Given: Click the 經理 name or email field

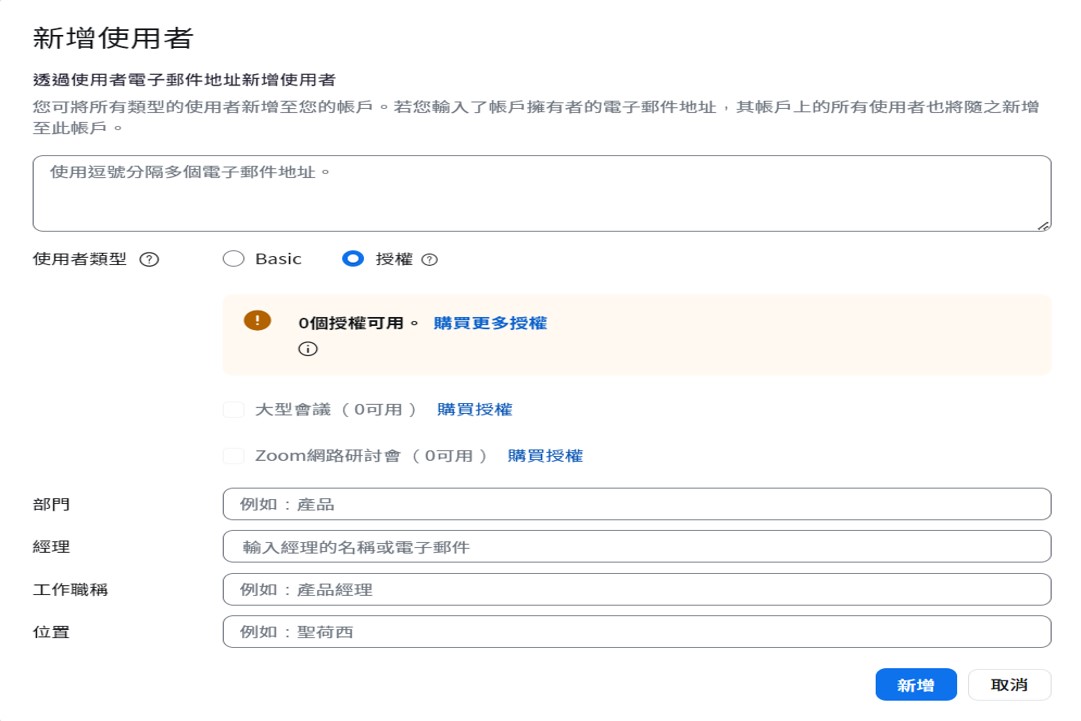Looking at the screenshot, I should [636, 547].
